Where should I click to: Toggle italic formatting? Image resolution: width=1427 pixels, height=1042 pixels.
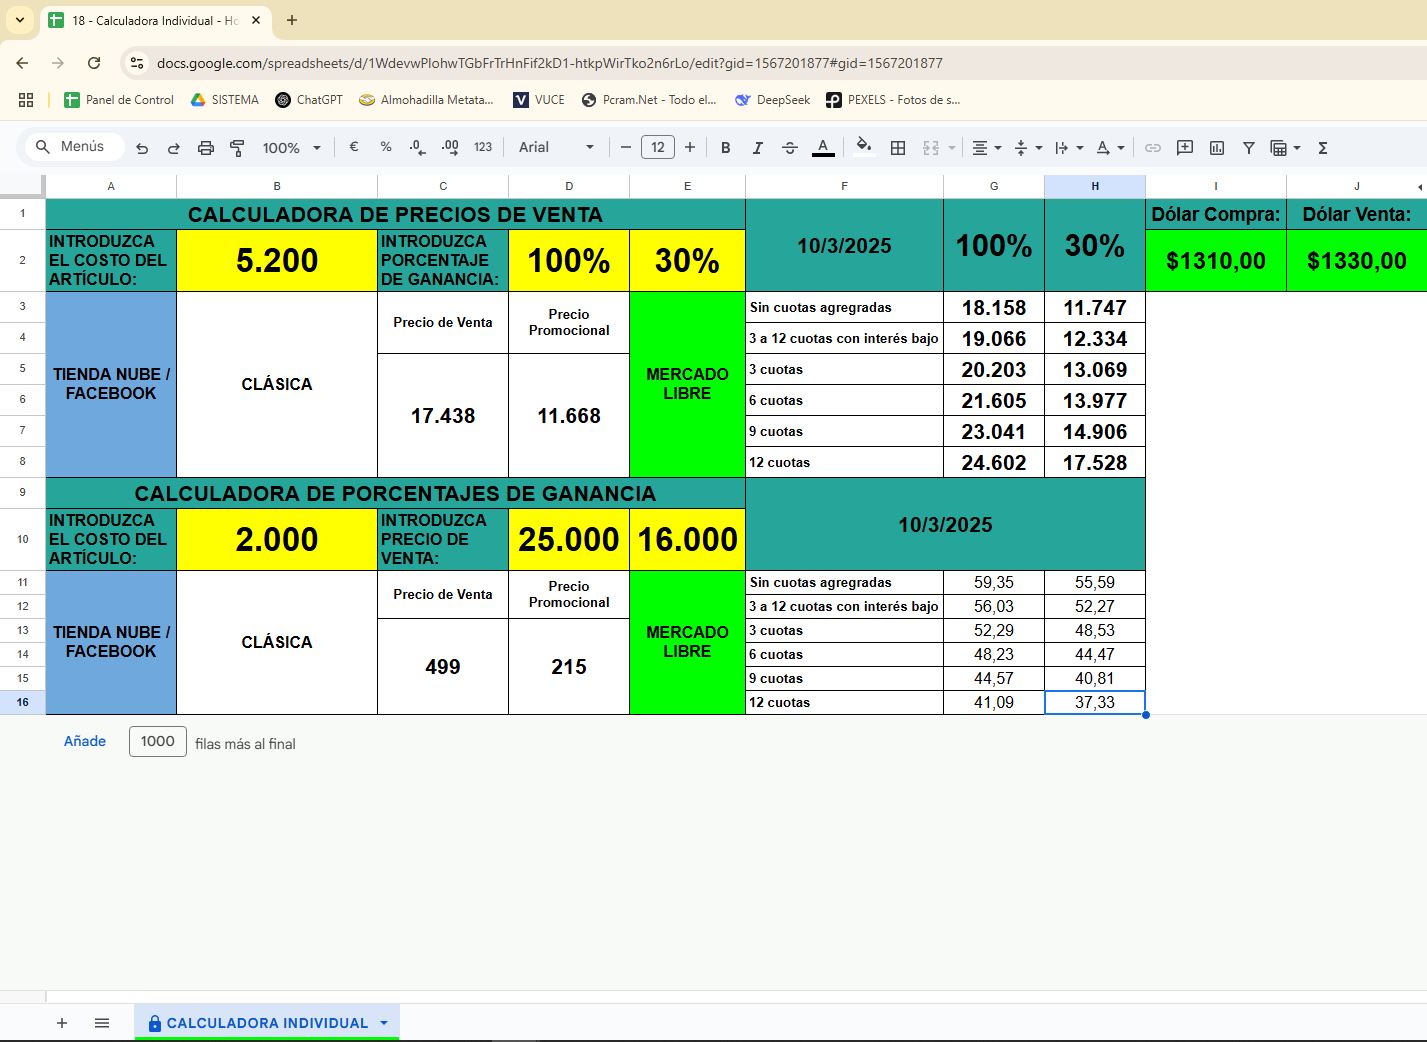click(757, 148)
